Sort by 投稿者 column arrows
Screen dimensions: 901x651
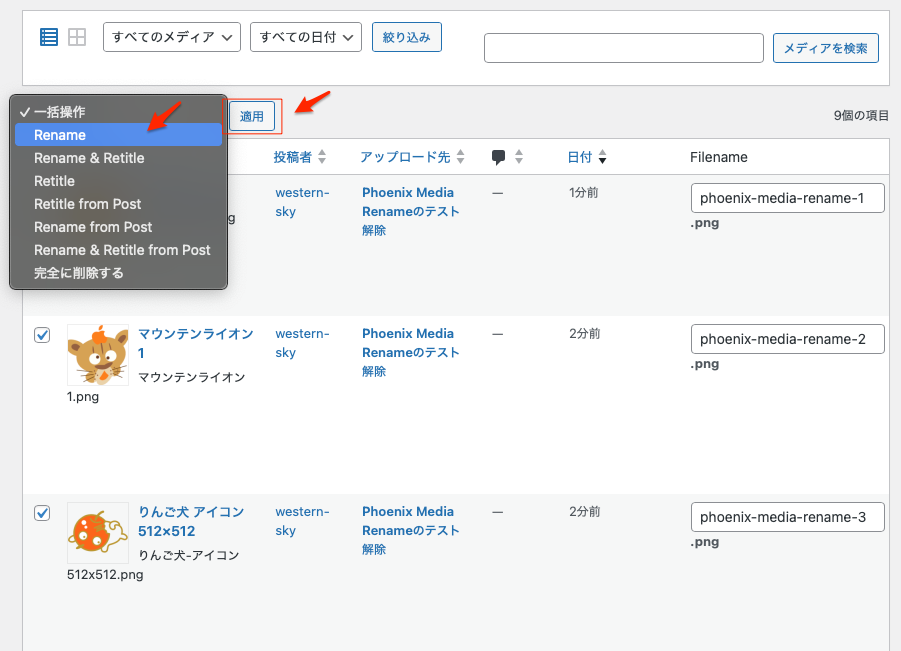click(322, 157)
